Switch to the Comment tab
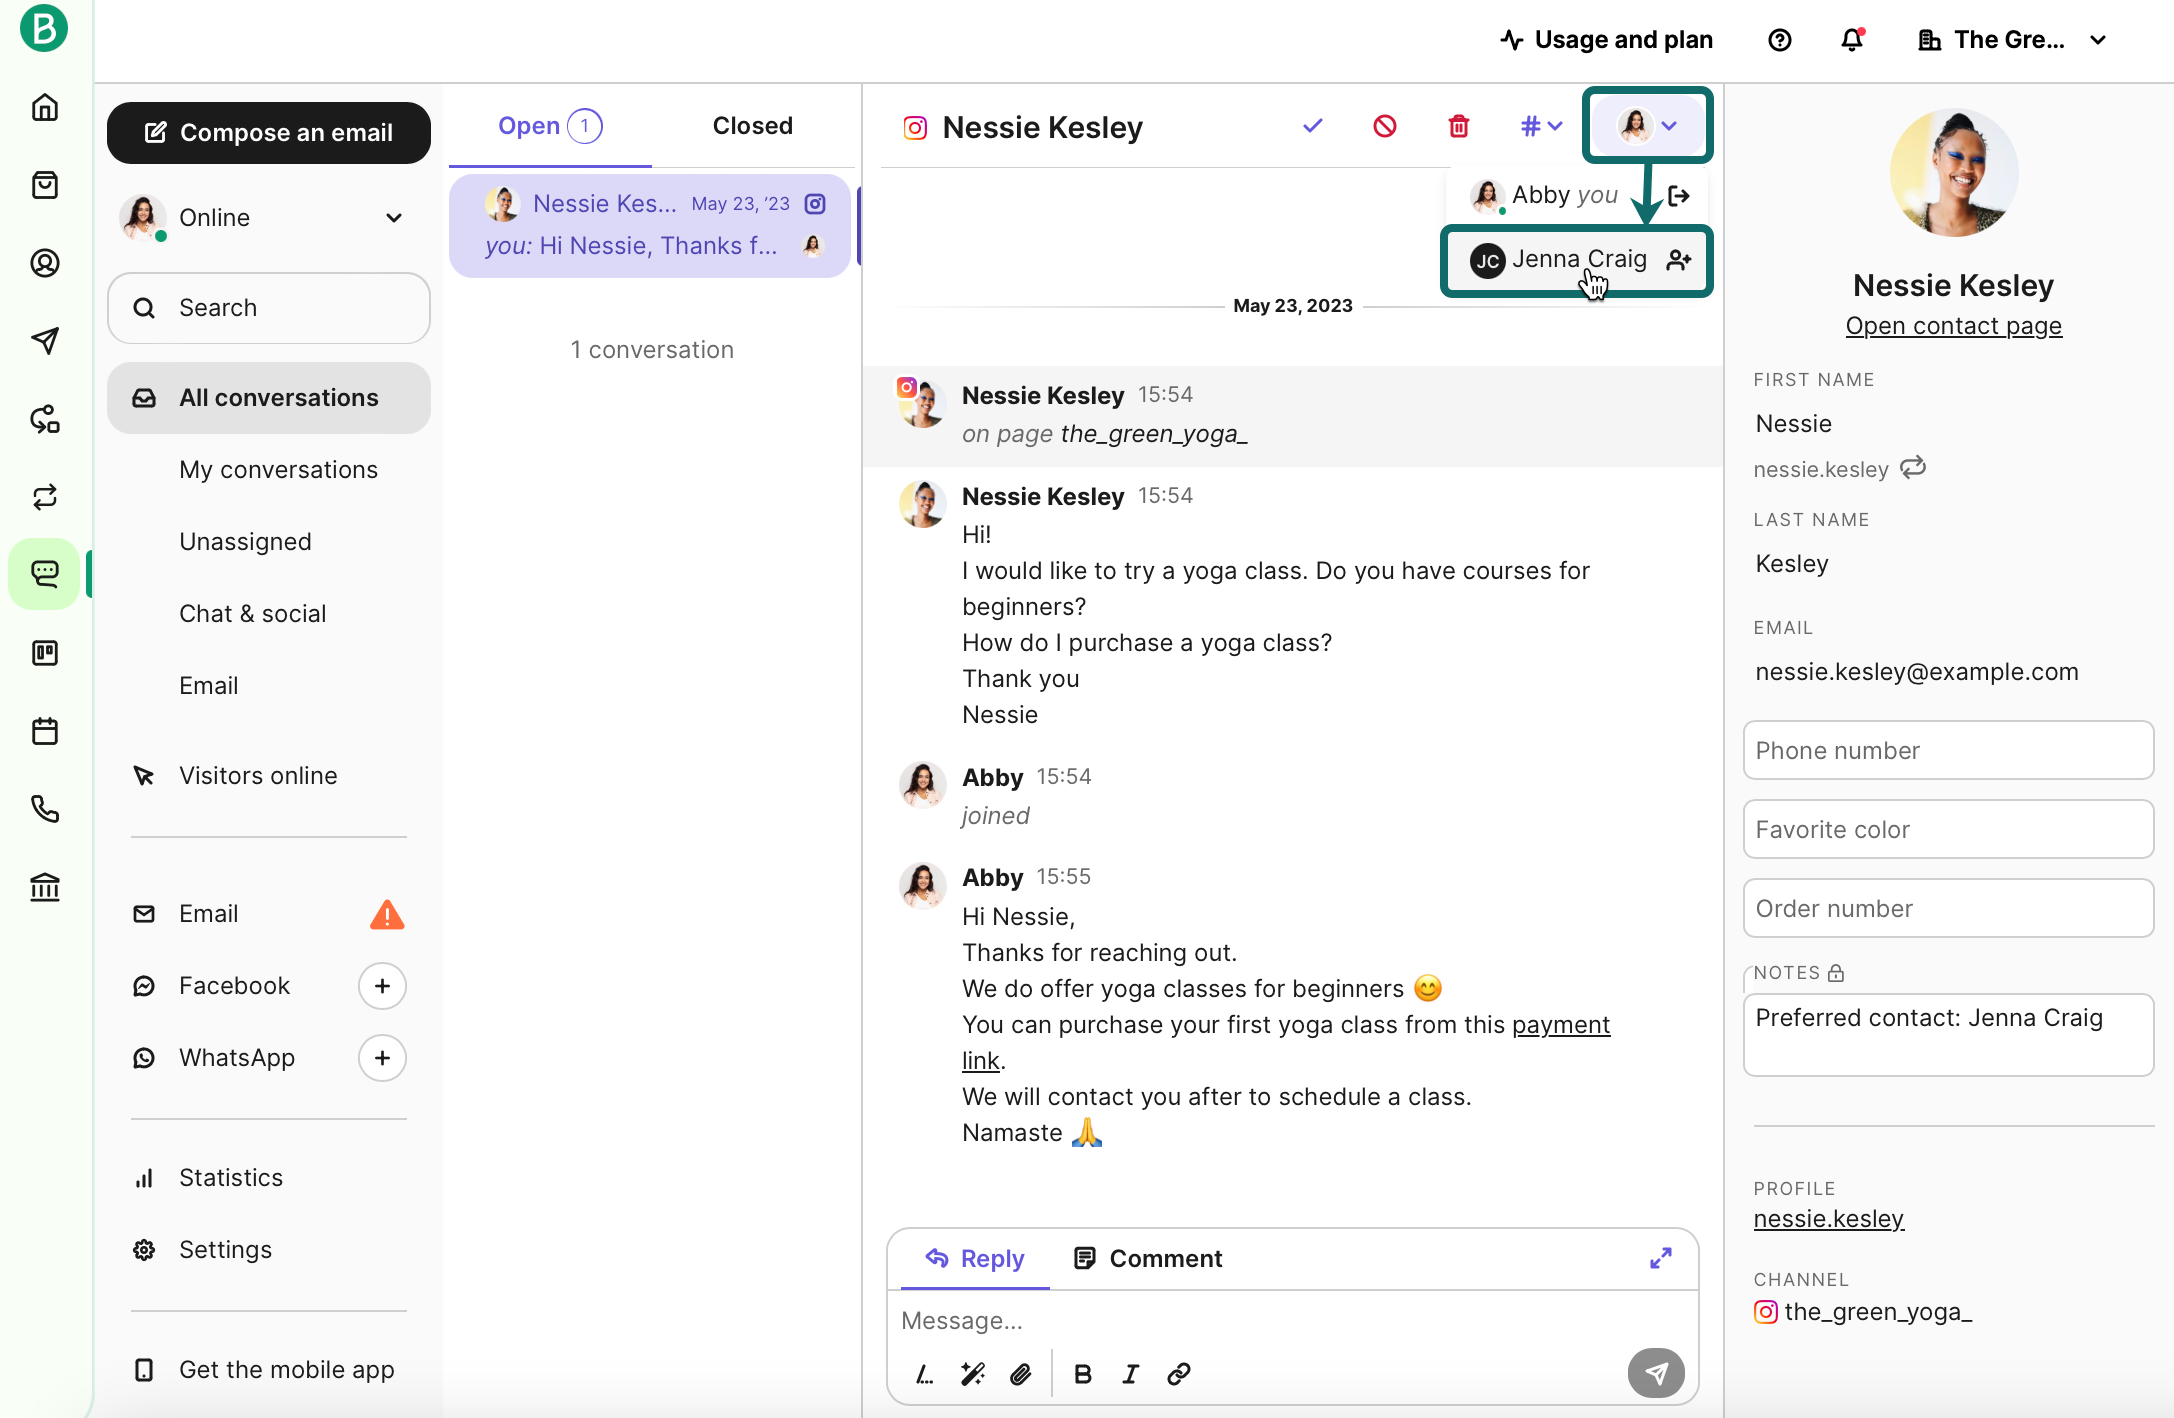Image resolution: width=2174 pixels, height=1418 pixels. (x=1147, y=1258)
